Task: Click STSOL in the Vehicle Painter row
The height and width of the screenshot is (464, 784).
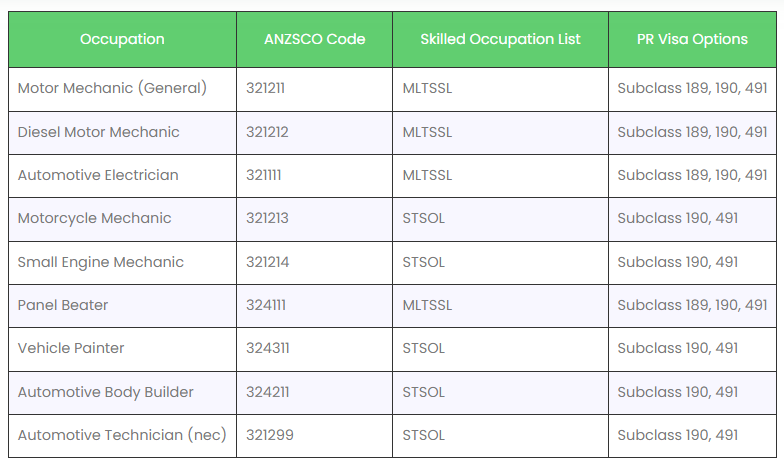Action: 423,348
